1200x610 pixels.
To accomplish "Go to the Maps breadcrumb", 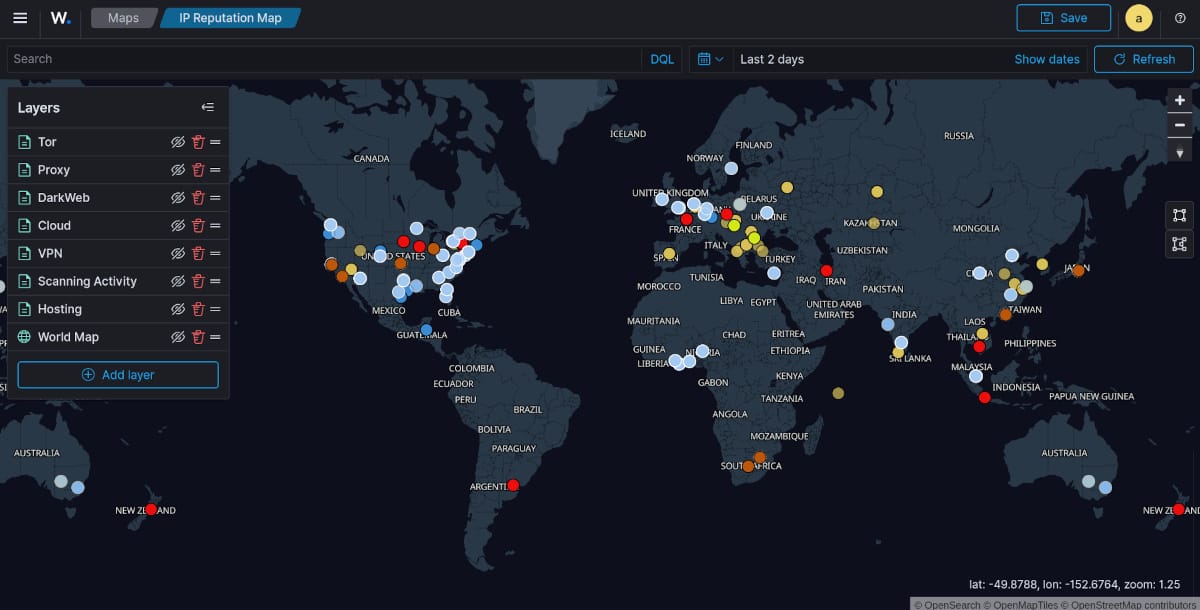I will [123, 18].
